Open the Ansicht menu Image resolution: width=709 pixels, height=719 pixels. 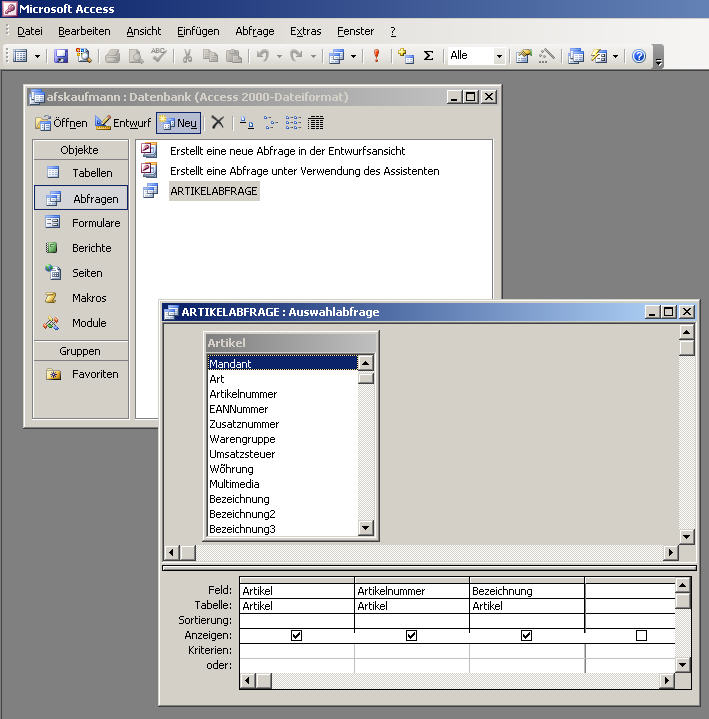tap(144, 31)
